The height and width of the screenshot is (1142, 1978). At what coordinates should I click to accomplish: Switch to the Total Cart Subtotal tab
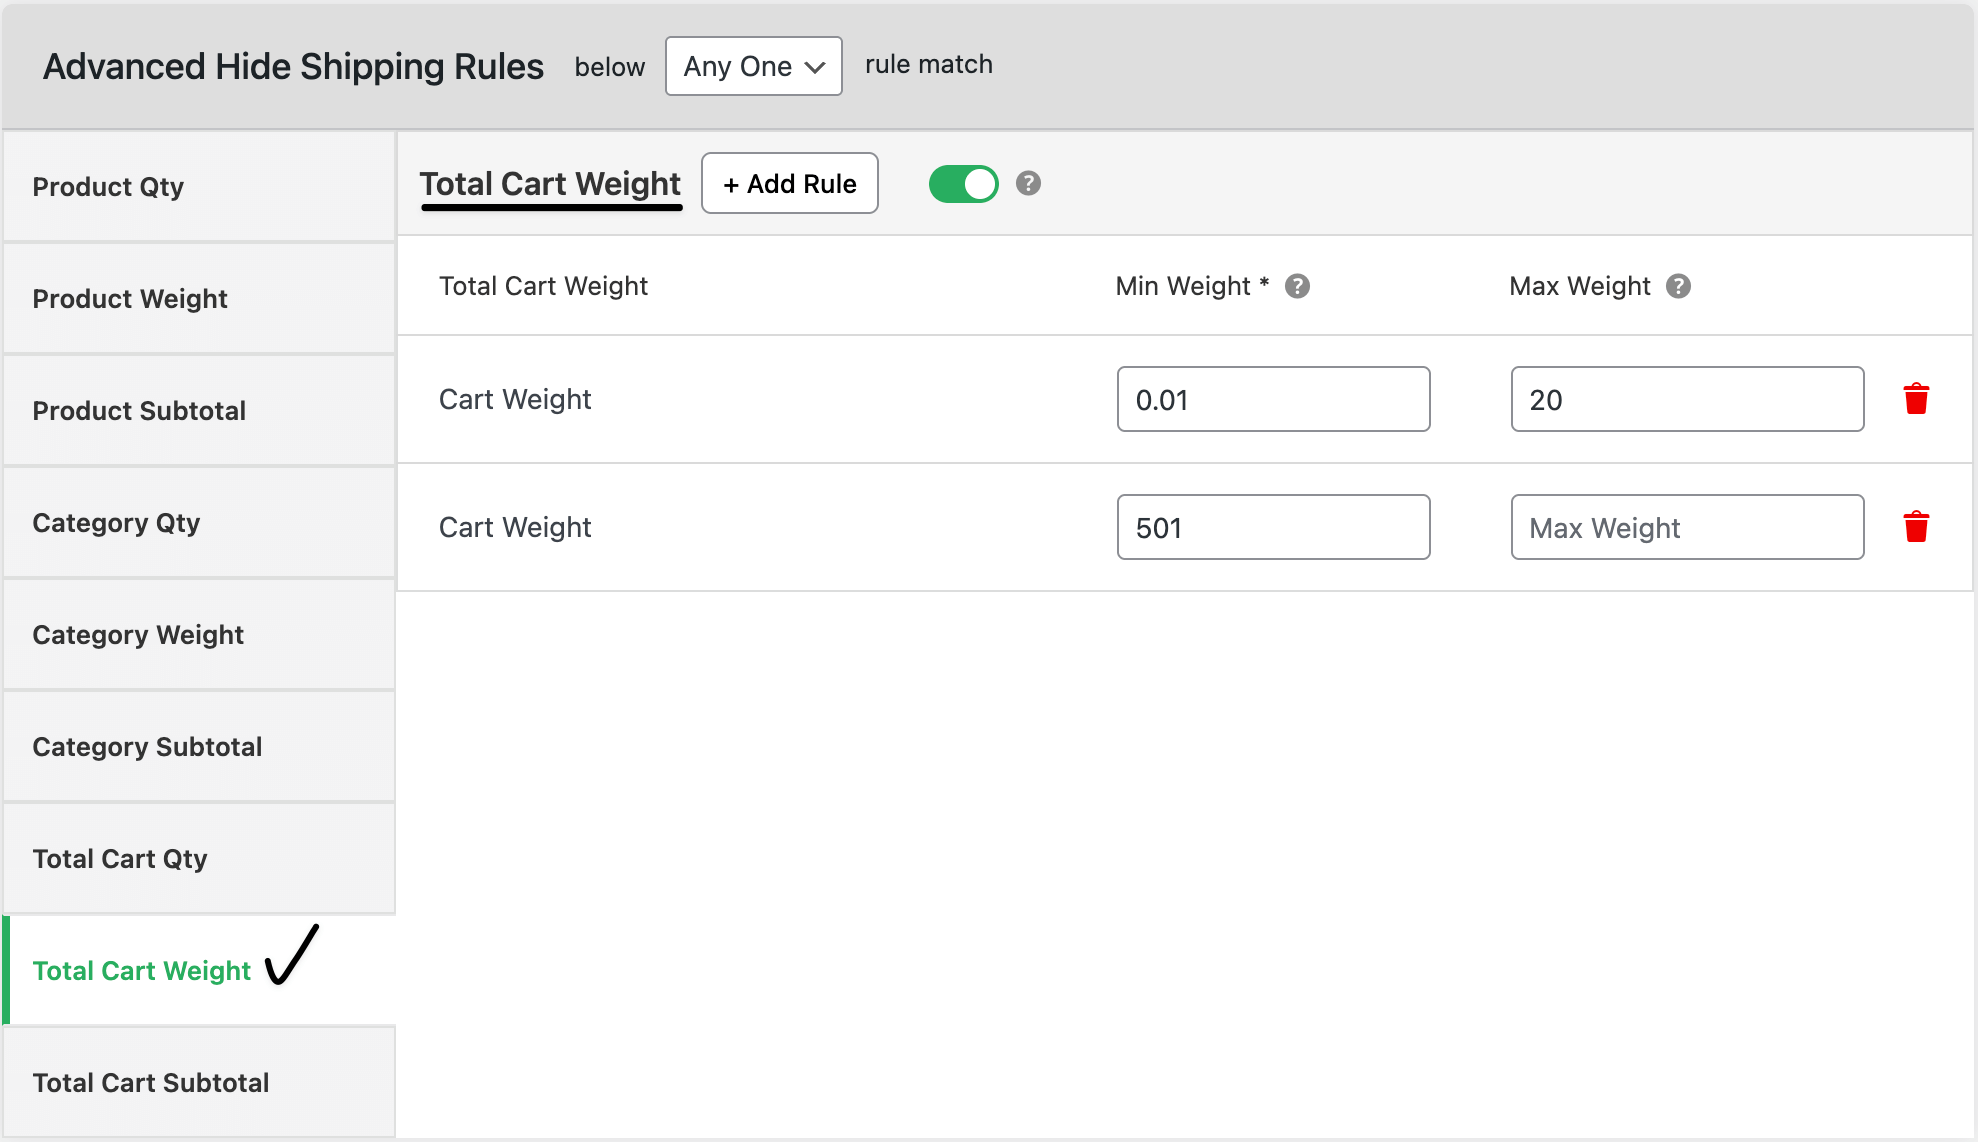[x=151, y=1082]
